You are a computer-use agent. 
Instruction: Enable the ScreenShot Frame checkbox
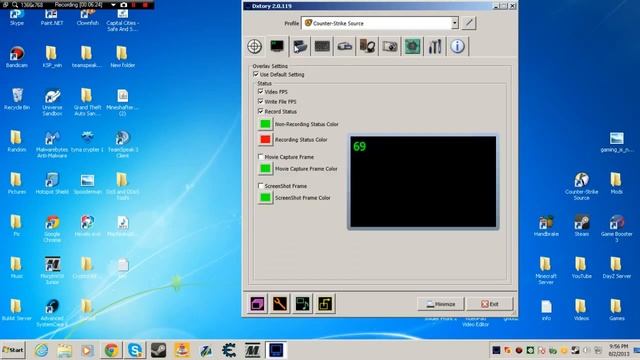pyautogui.click(x=261, y=186)
